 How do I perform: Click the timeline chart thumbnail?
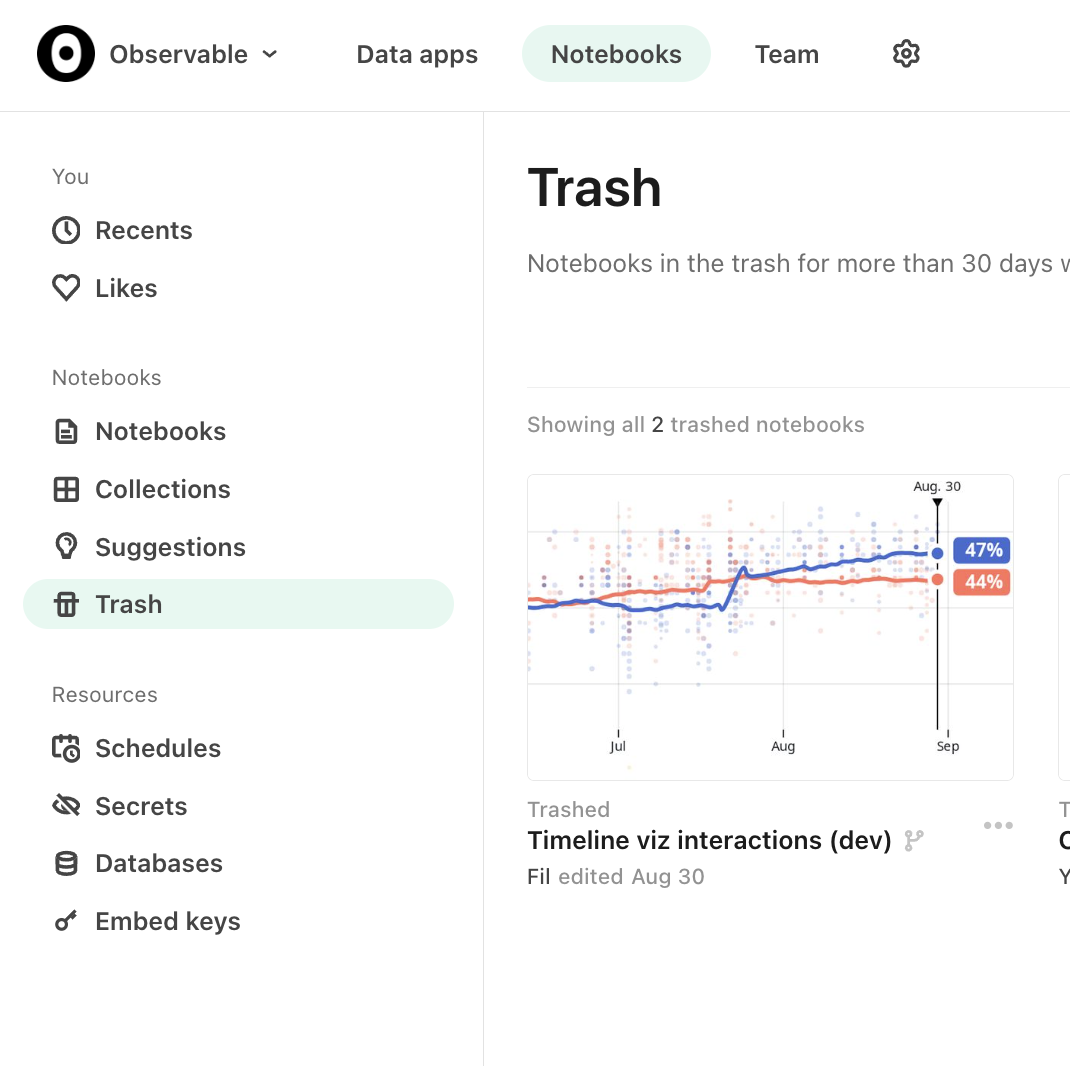coord(770,627)
